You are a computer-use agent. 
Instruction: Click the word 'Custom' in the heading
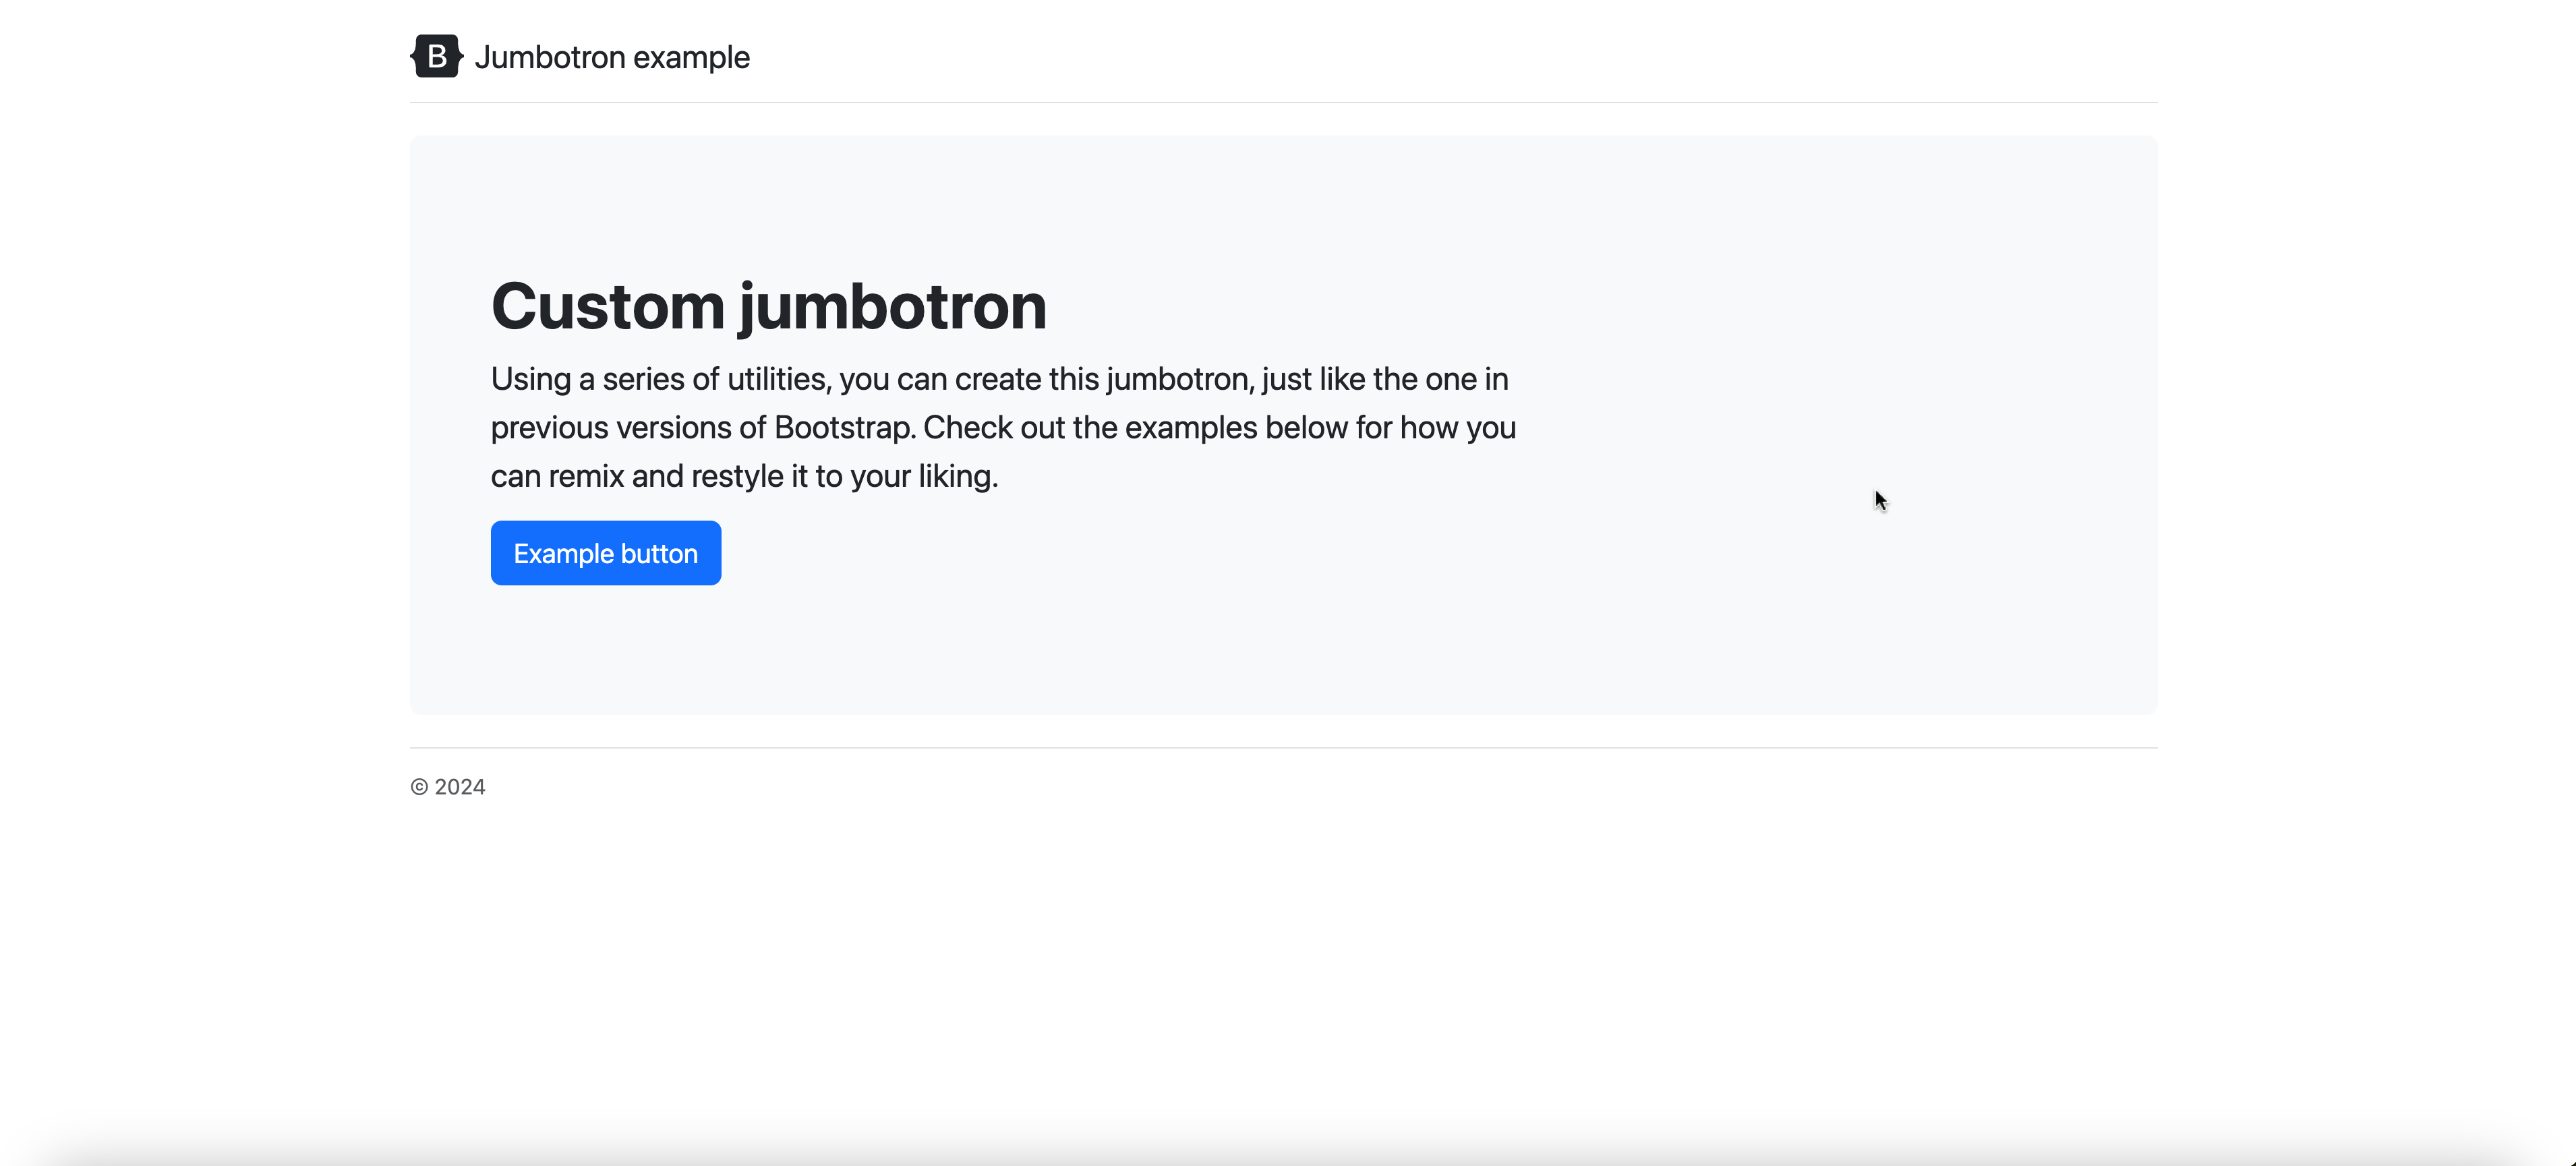[x=607, y=305]
